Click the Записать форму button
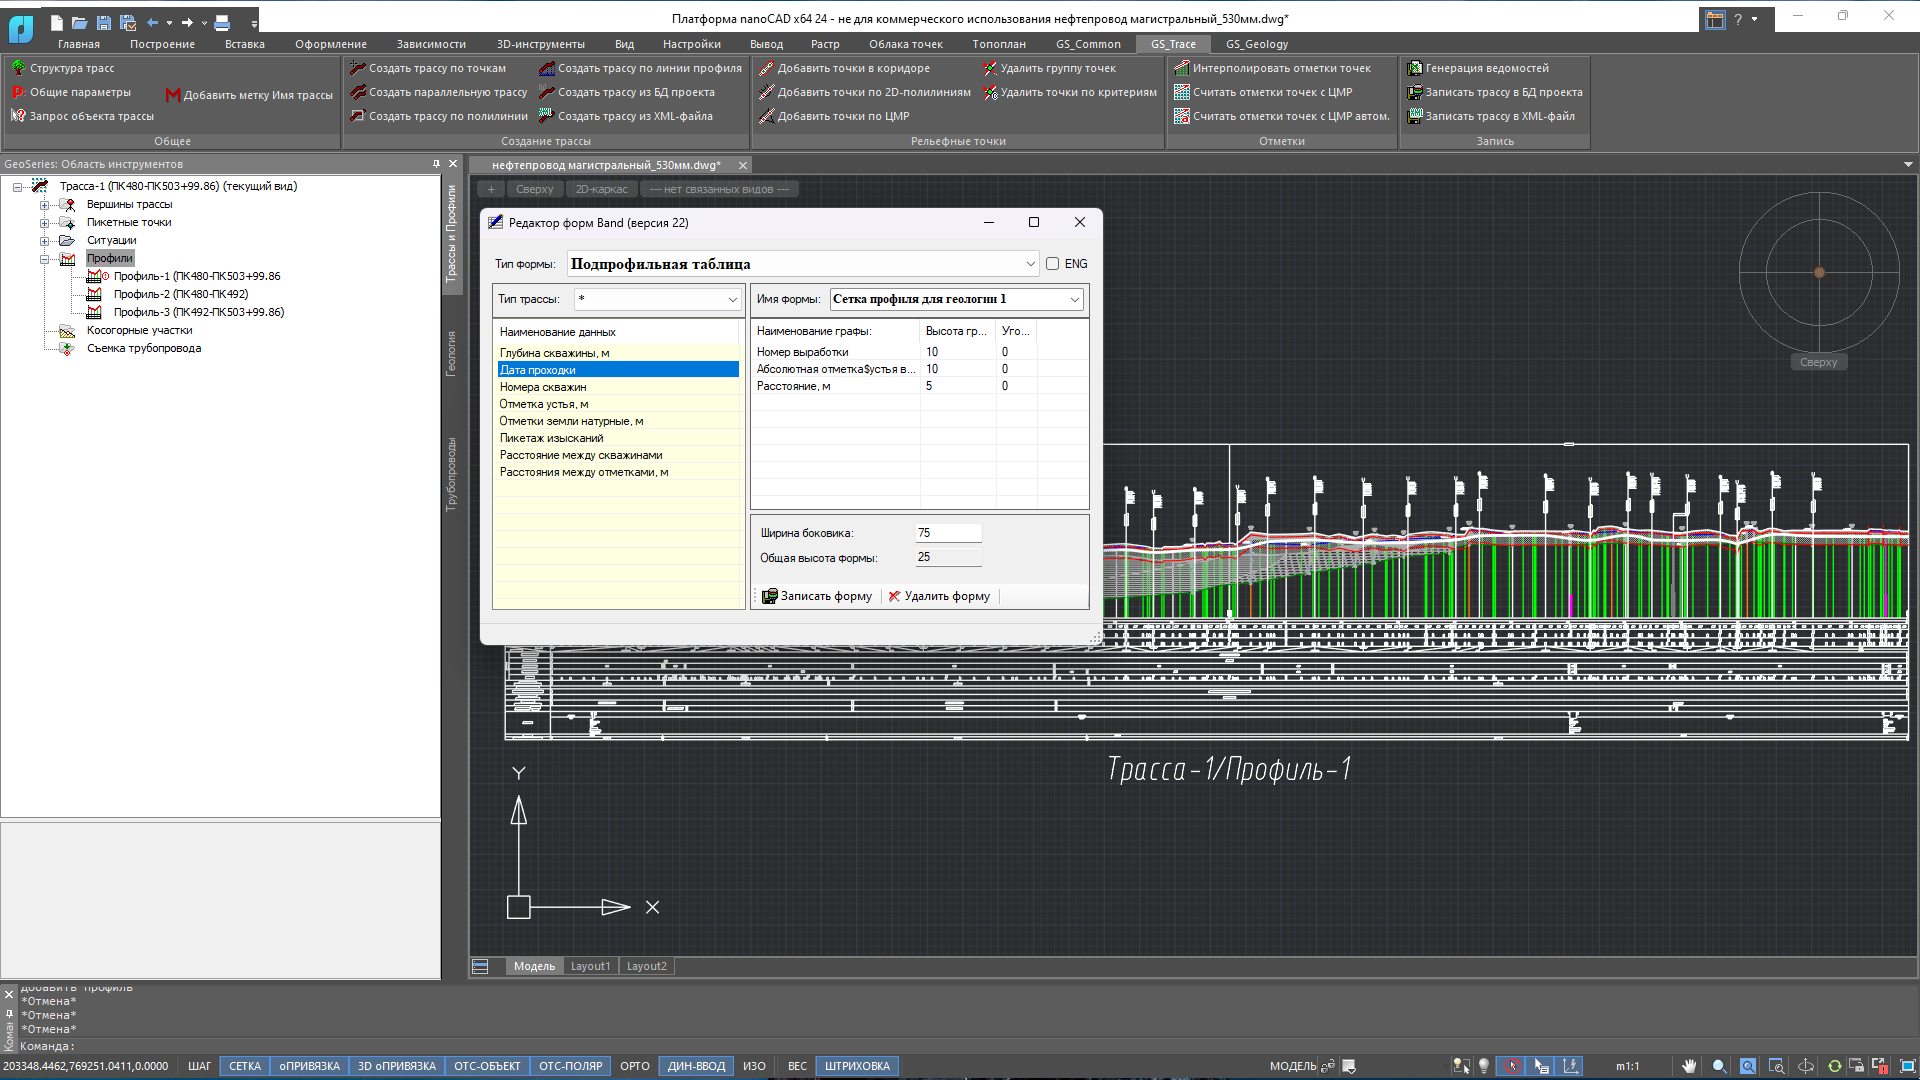 click(x=817, y=596)
